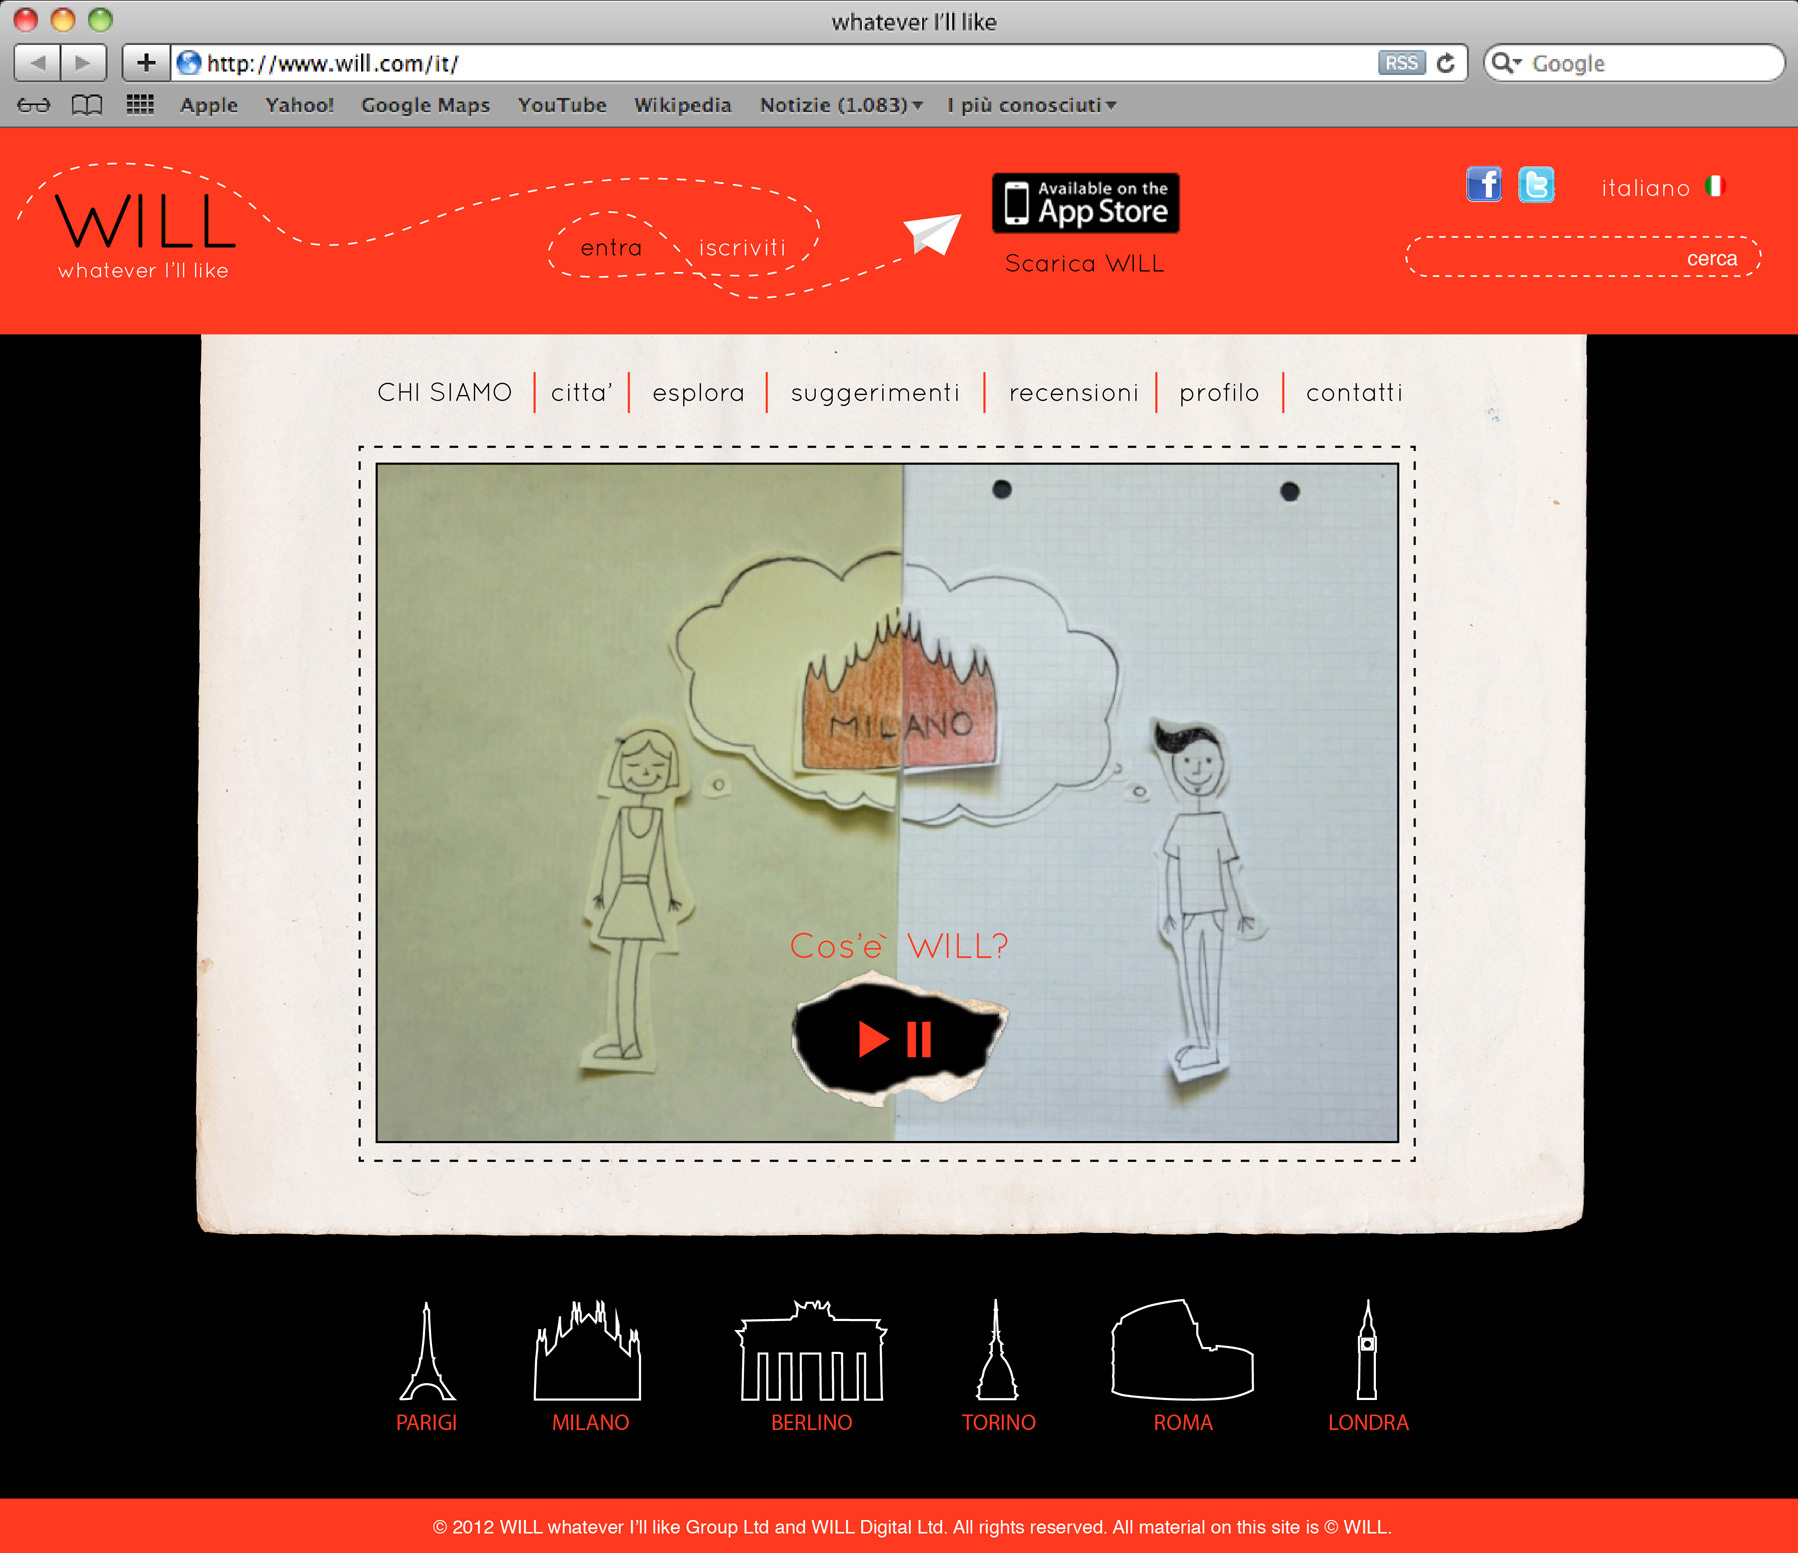
Task: Click the TORINO city label
Action: pyautogui.click(x=998, y=1422)
